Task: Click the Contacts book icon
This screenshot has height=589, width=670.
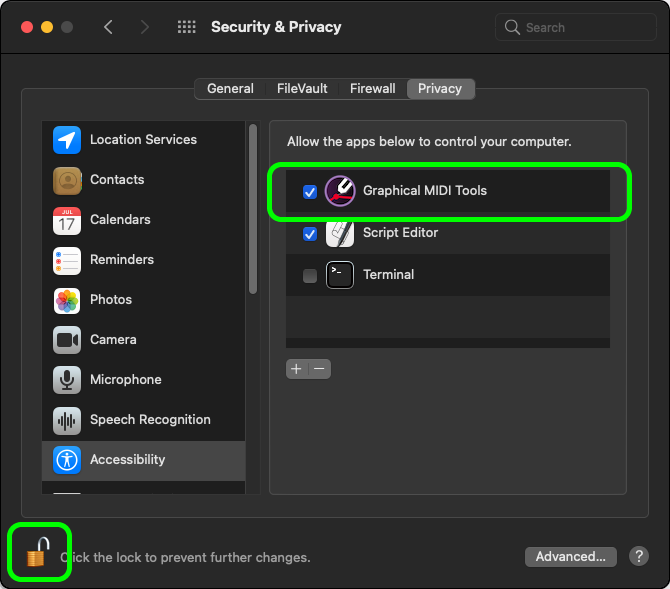Action: point(67,180)
